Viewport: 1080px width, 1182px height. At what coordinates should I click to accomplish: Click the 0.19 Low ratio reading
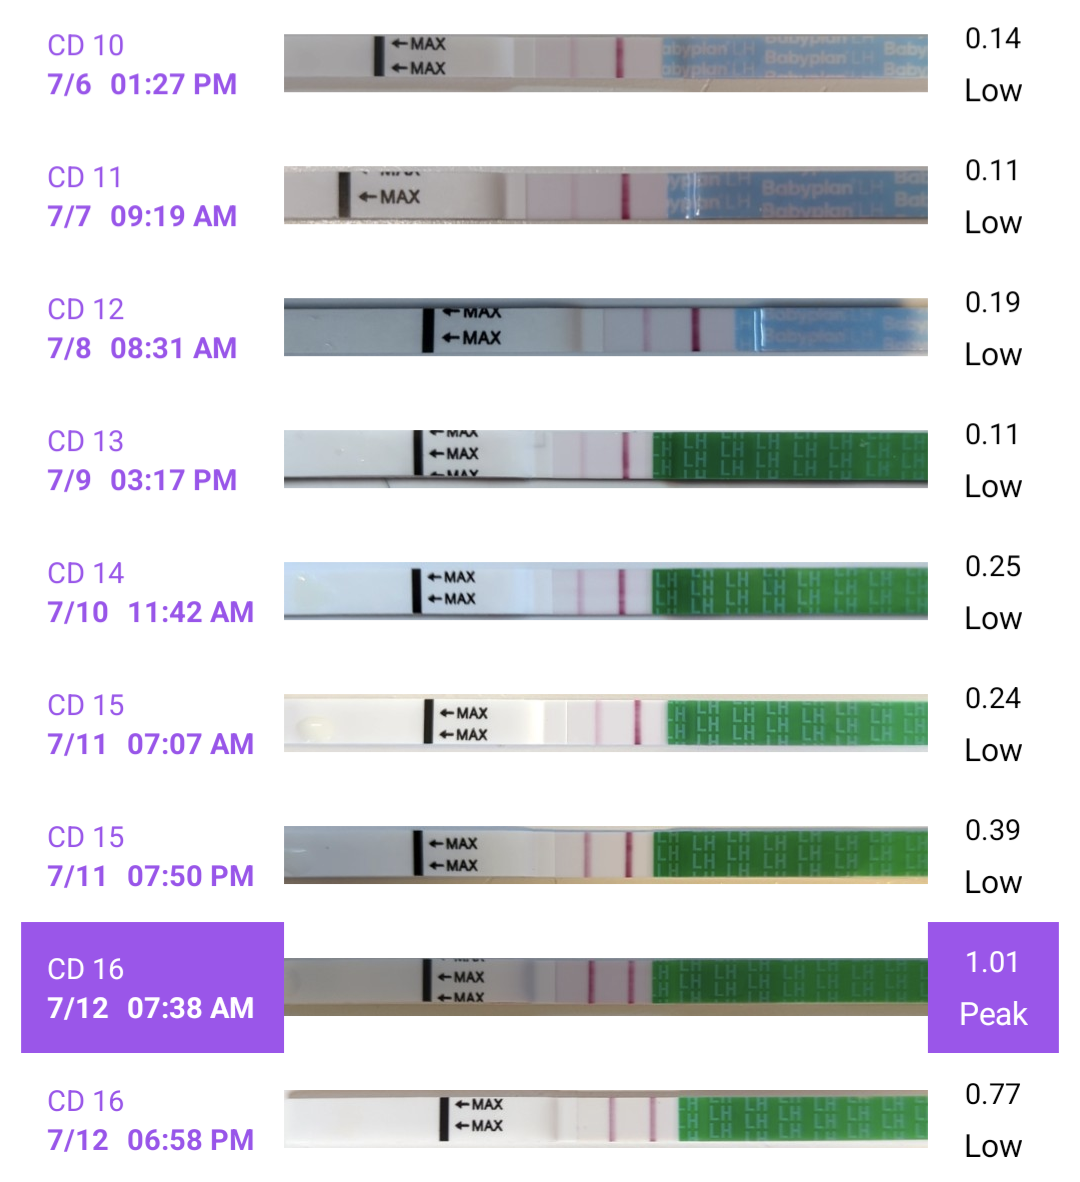pos(992,328)
